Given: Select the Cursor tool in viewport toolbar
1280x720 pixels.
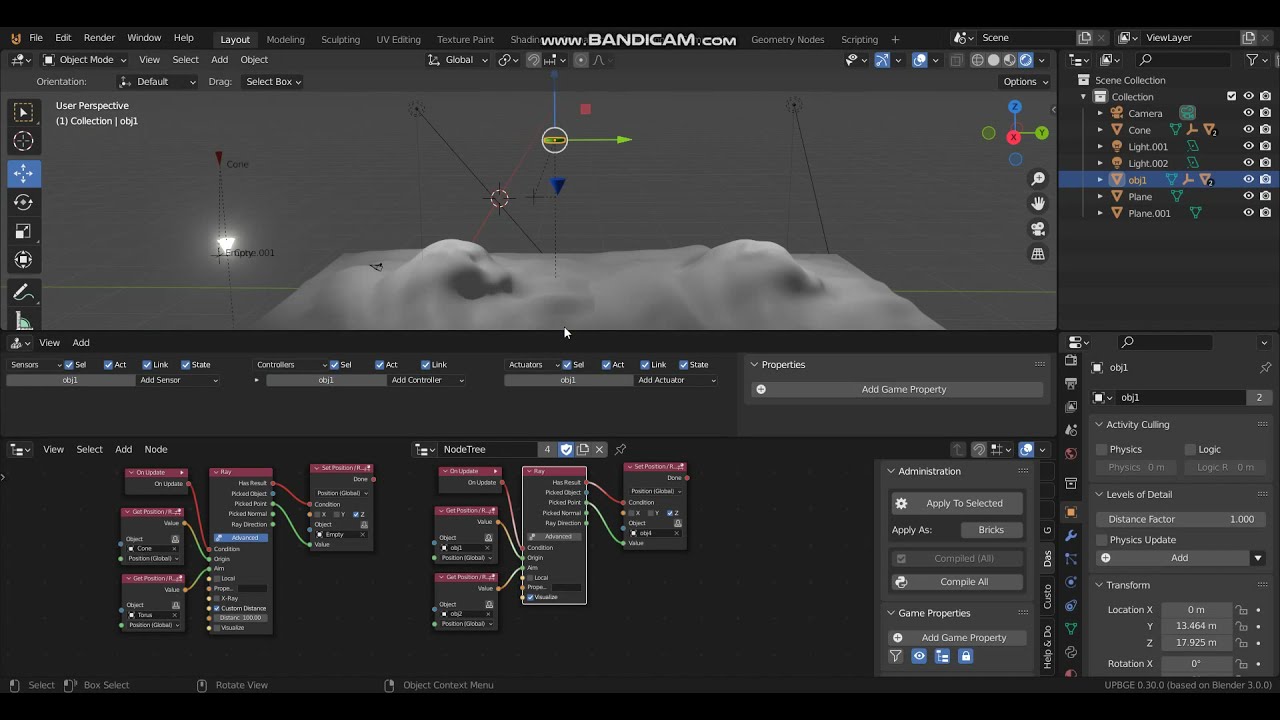Looking at the screenshot, I should (x=23, y=141).
